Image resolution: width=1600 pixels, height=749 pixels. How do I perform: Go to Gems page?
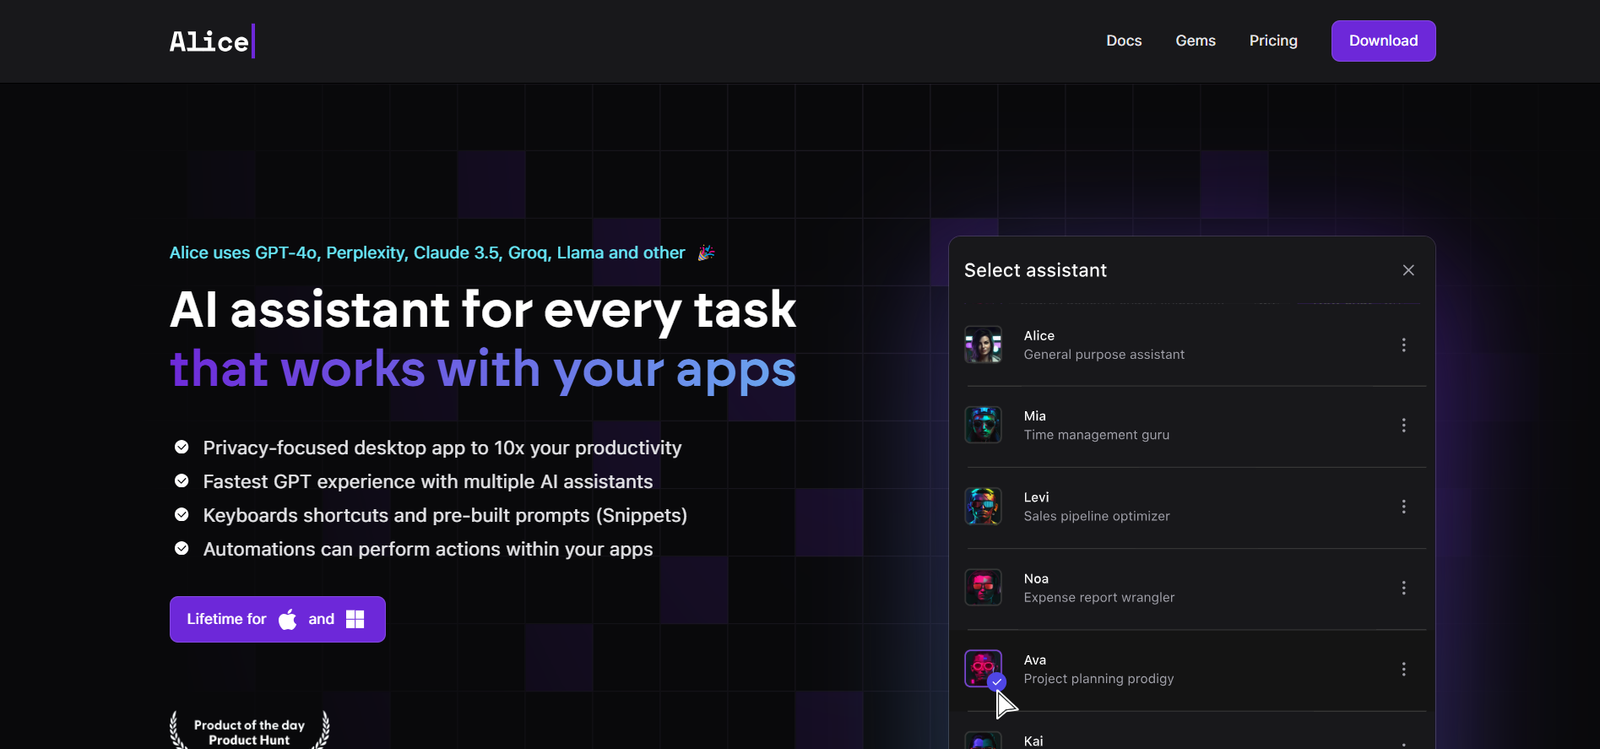(x=1196, y=41)
